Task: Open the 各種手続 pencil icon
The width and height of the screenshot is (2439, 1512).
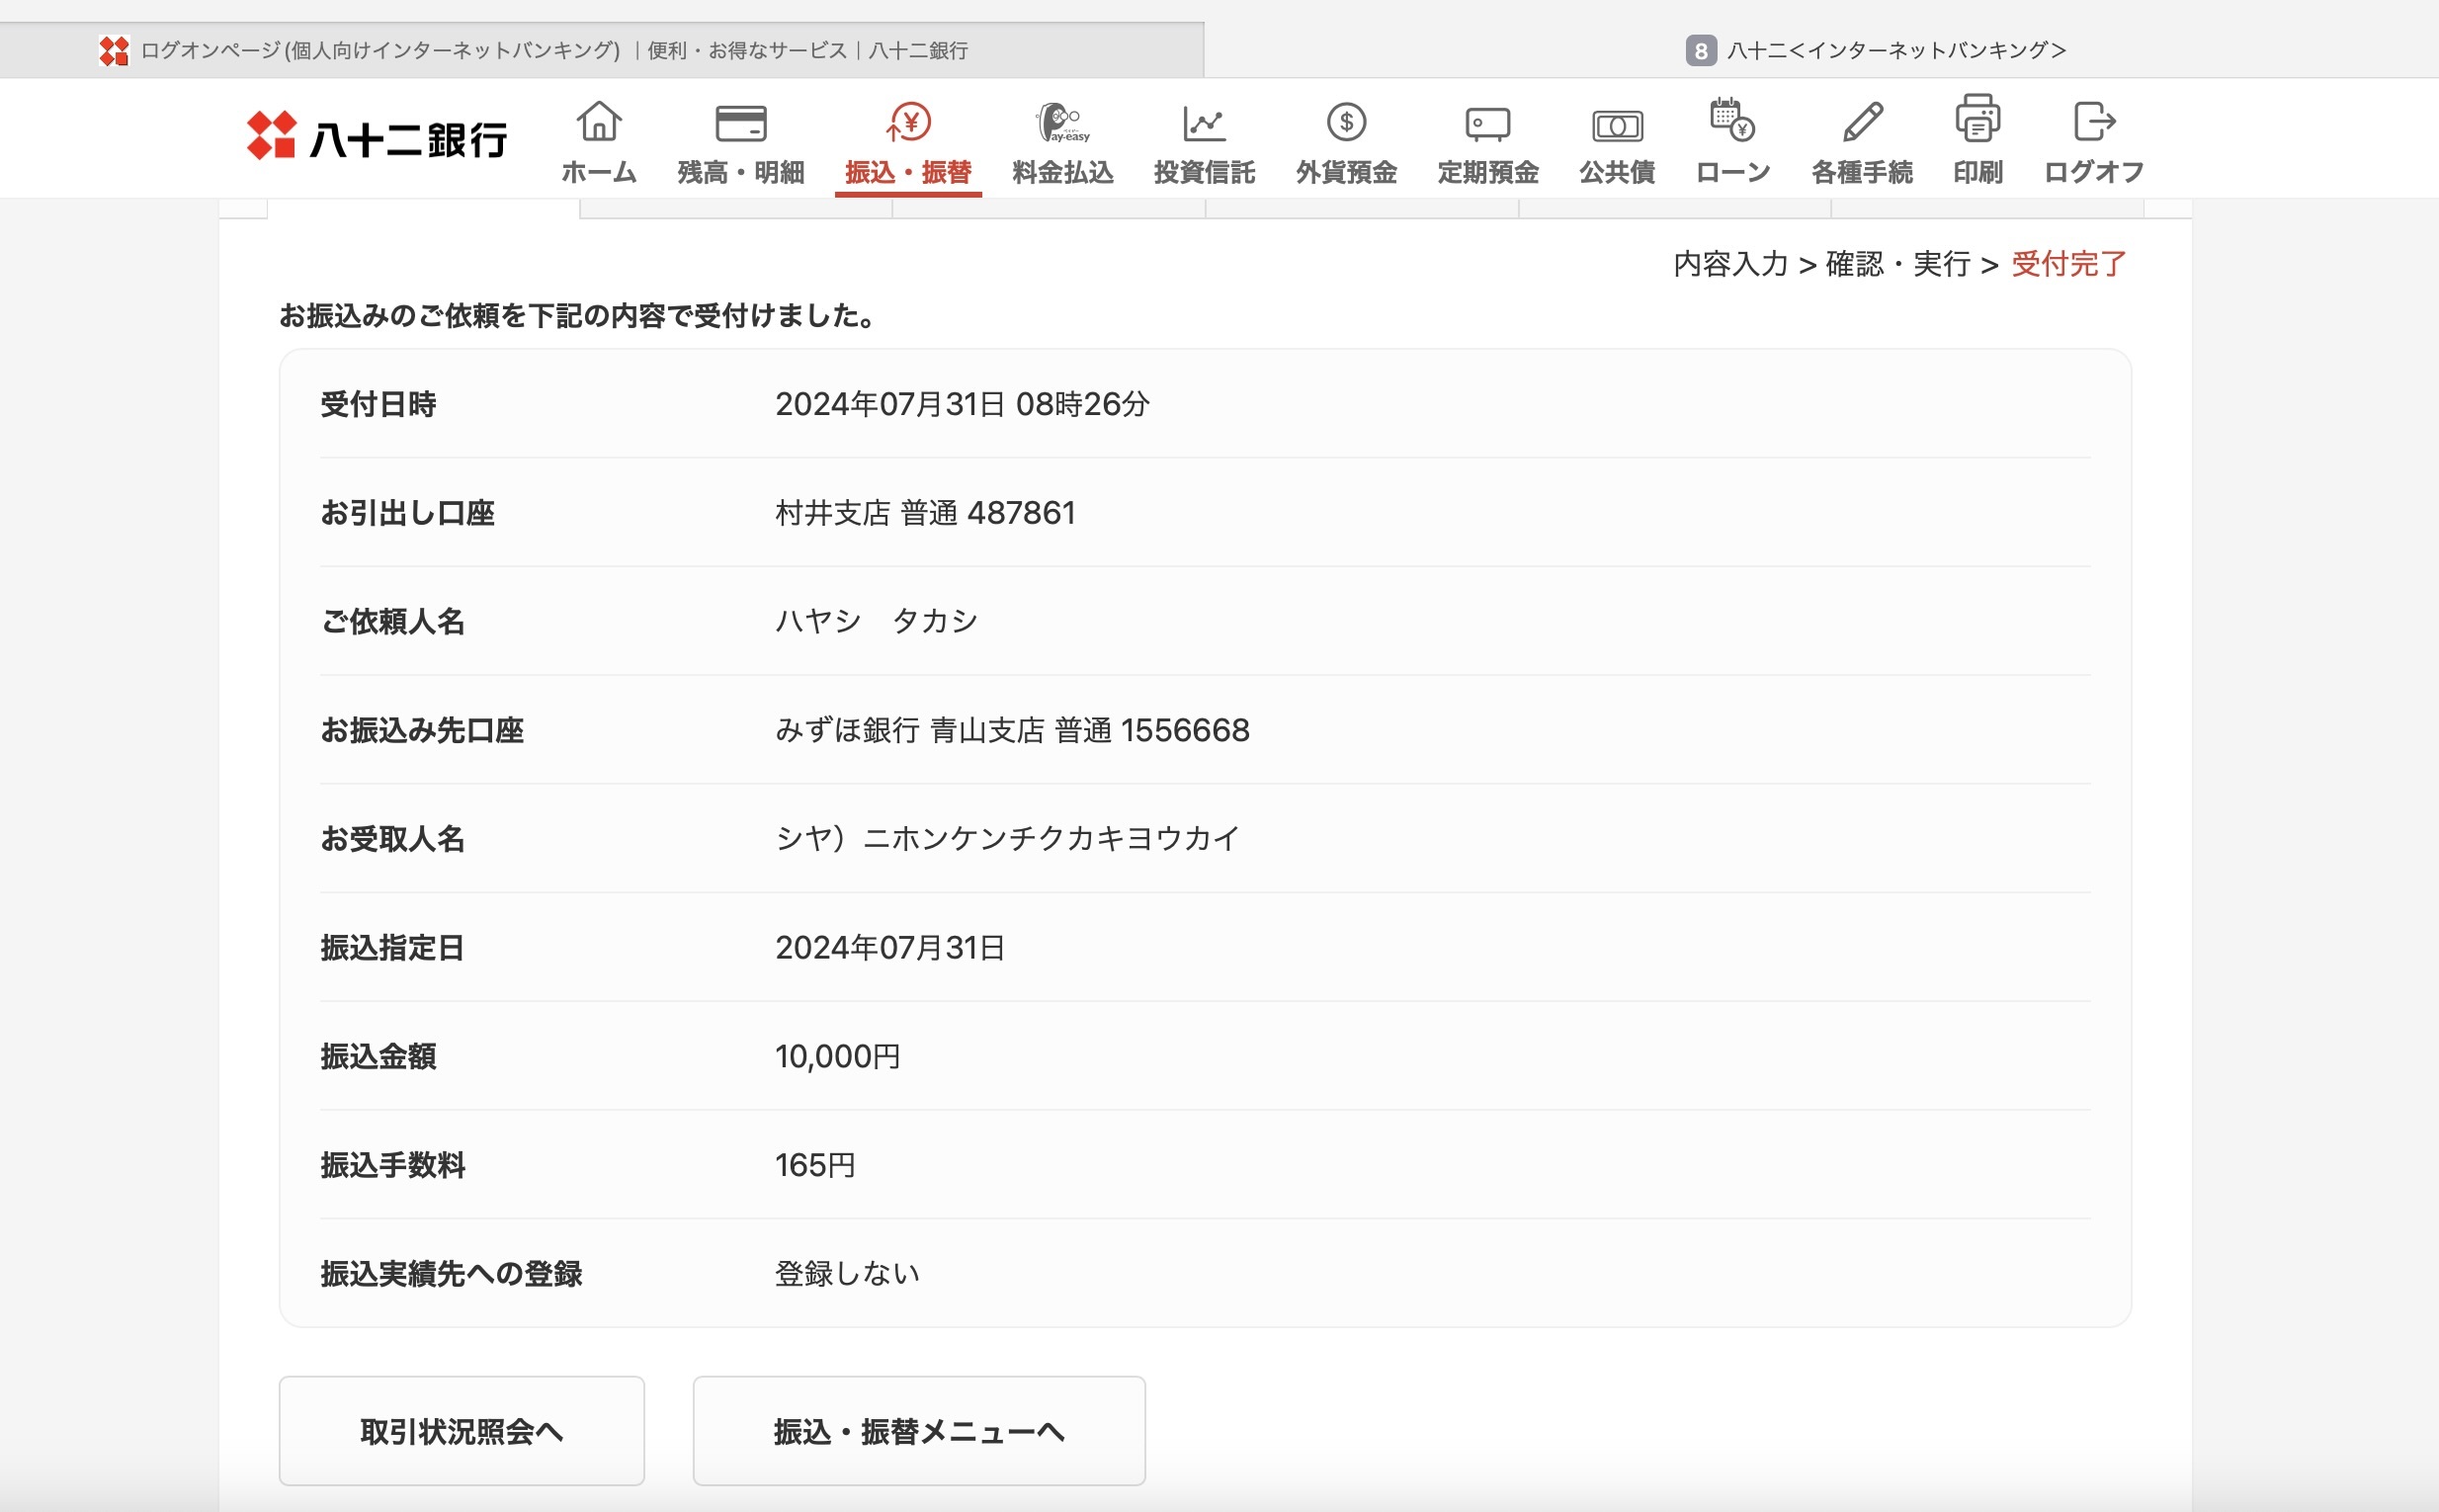Action: click(x=1862, y=122)
